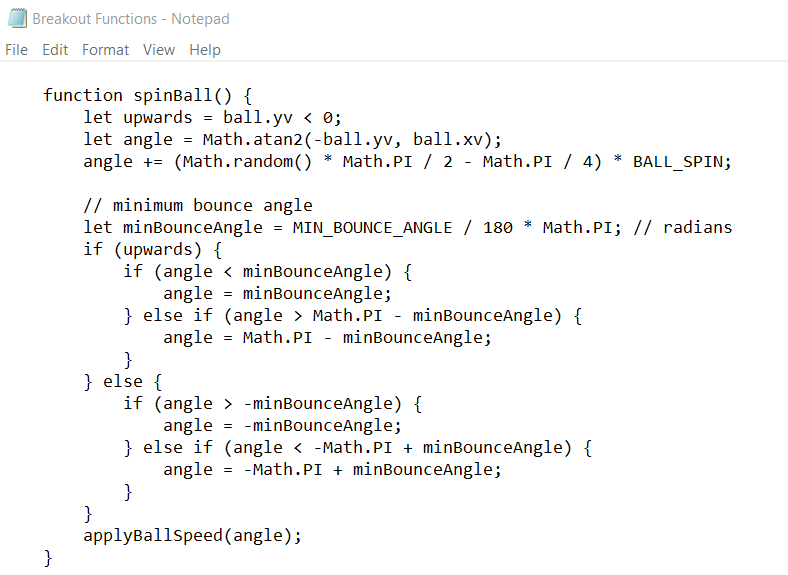Open the Edit menu
788x575 pixels.
point(55,50)
